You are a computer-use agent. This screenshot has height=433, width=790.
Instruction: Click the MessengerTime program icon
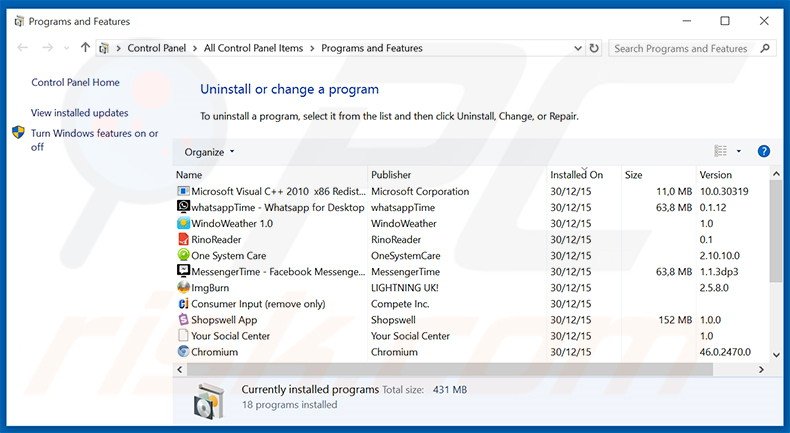(x=183, y=271)
